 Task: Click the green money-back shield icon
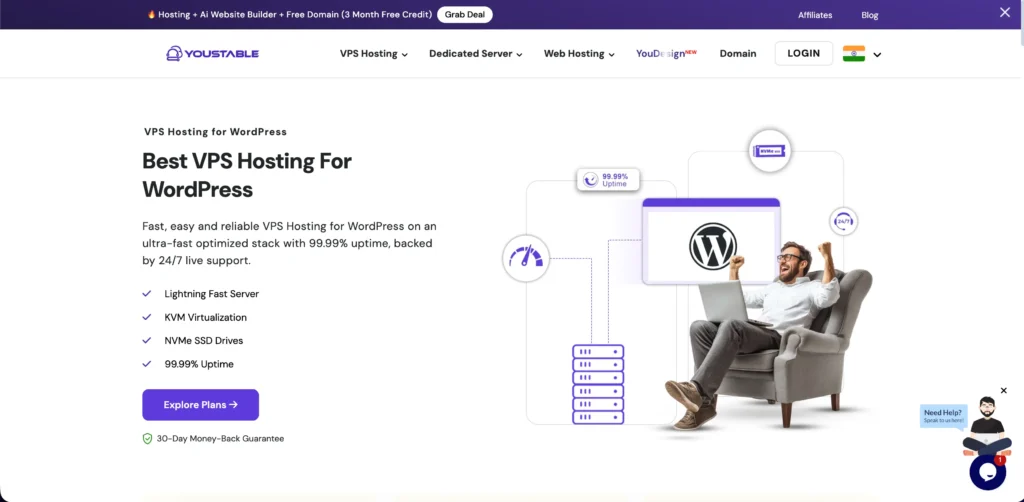pos(148,439)
